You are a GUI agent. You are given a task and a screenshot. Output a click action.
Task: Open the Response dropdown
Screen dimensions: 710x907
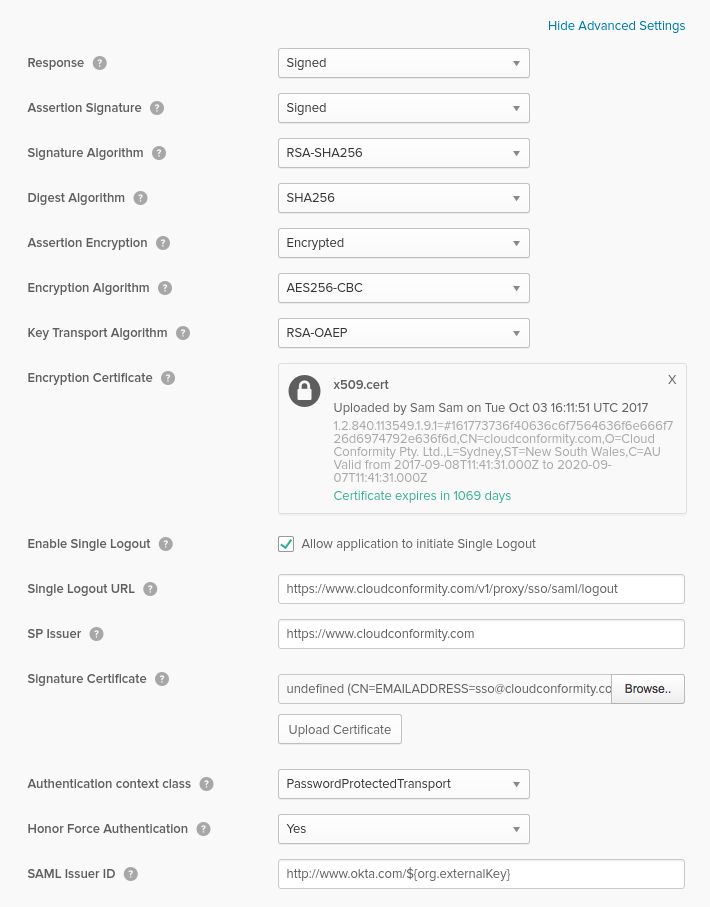coord(403,63)
